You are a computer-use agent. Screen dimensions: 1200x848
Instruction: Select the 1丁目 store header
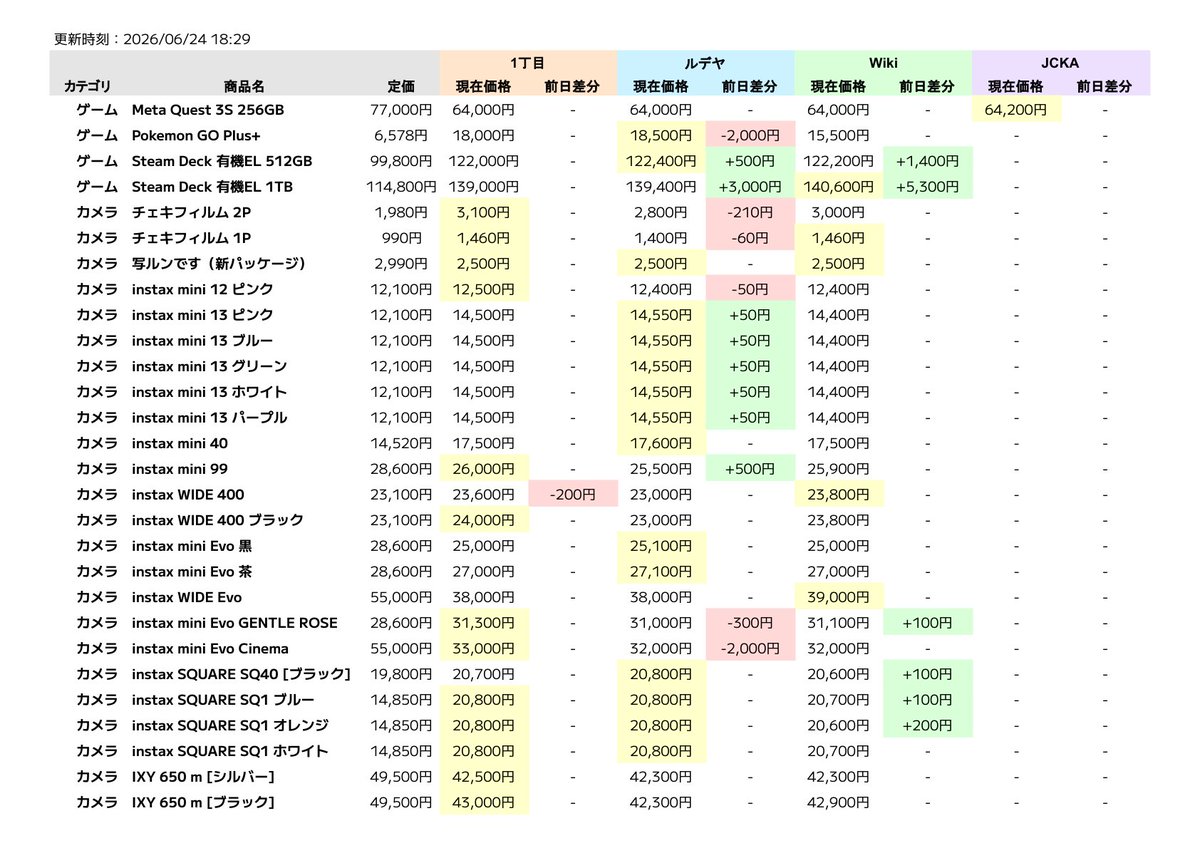pos(527,62)
